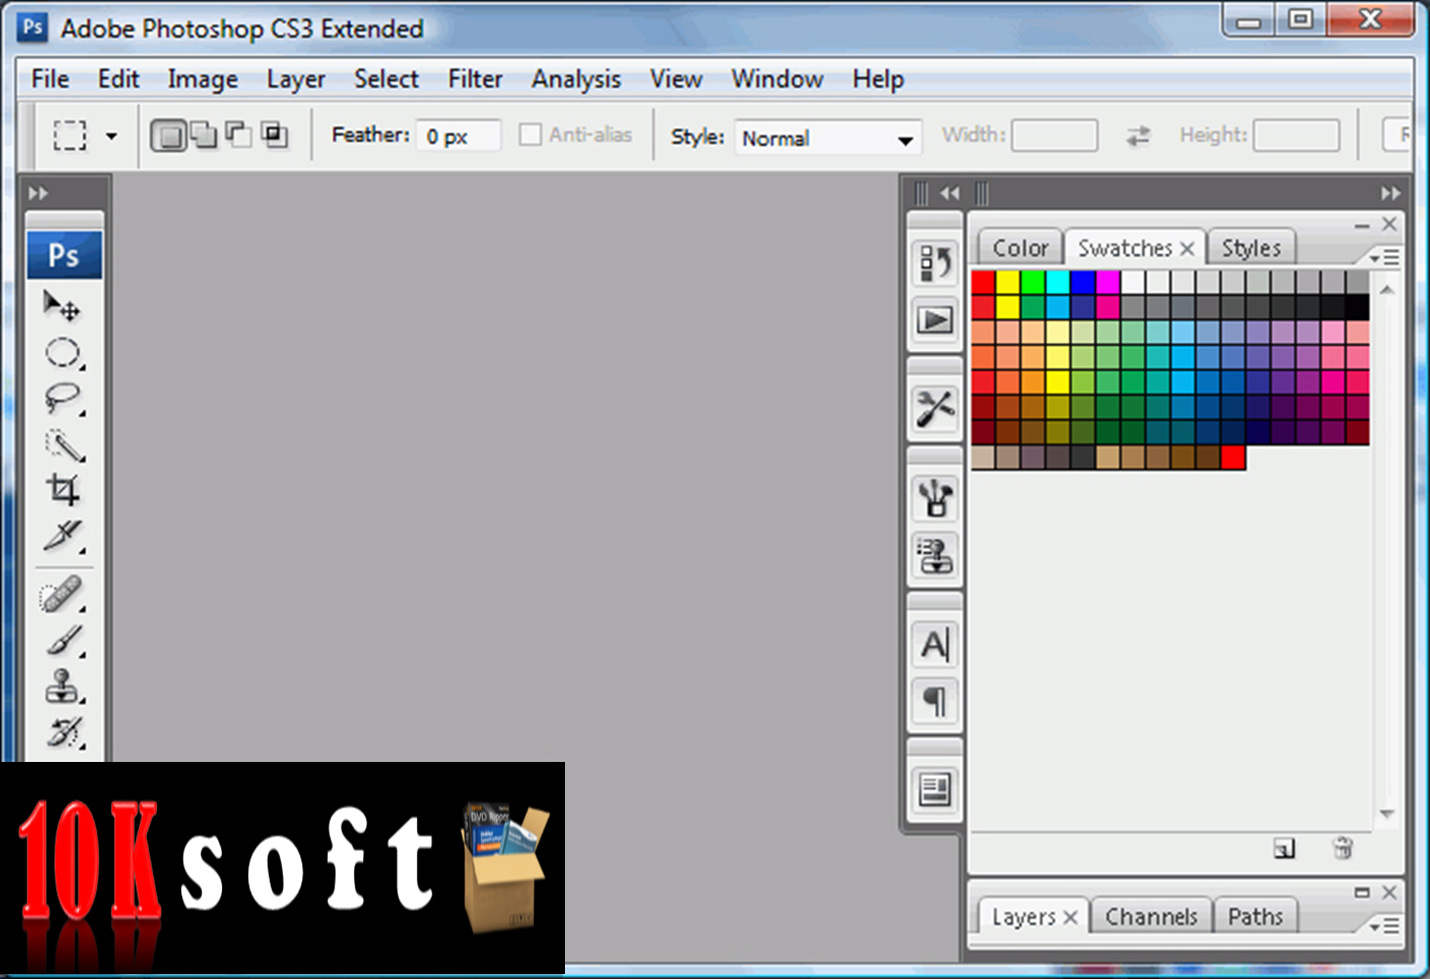1430x979 pixels.
Task: Open the Clone Source panel icon
Action: click(x=935, y=554)
